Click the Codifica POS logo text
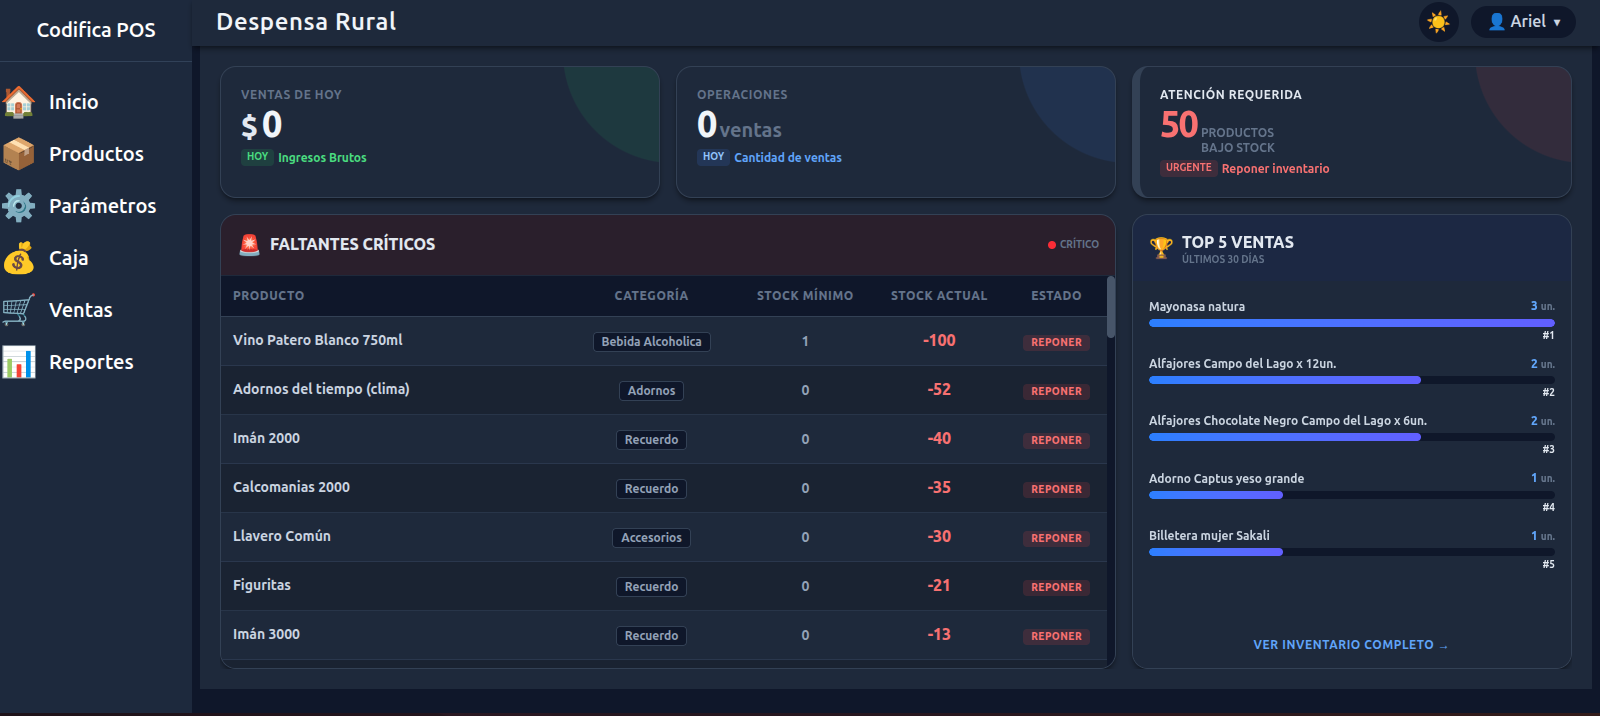Viewport: 1600px width, 716px height. point(96,30)
